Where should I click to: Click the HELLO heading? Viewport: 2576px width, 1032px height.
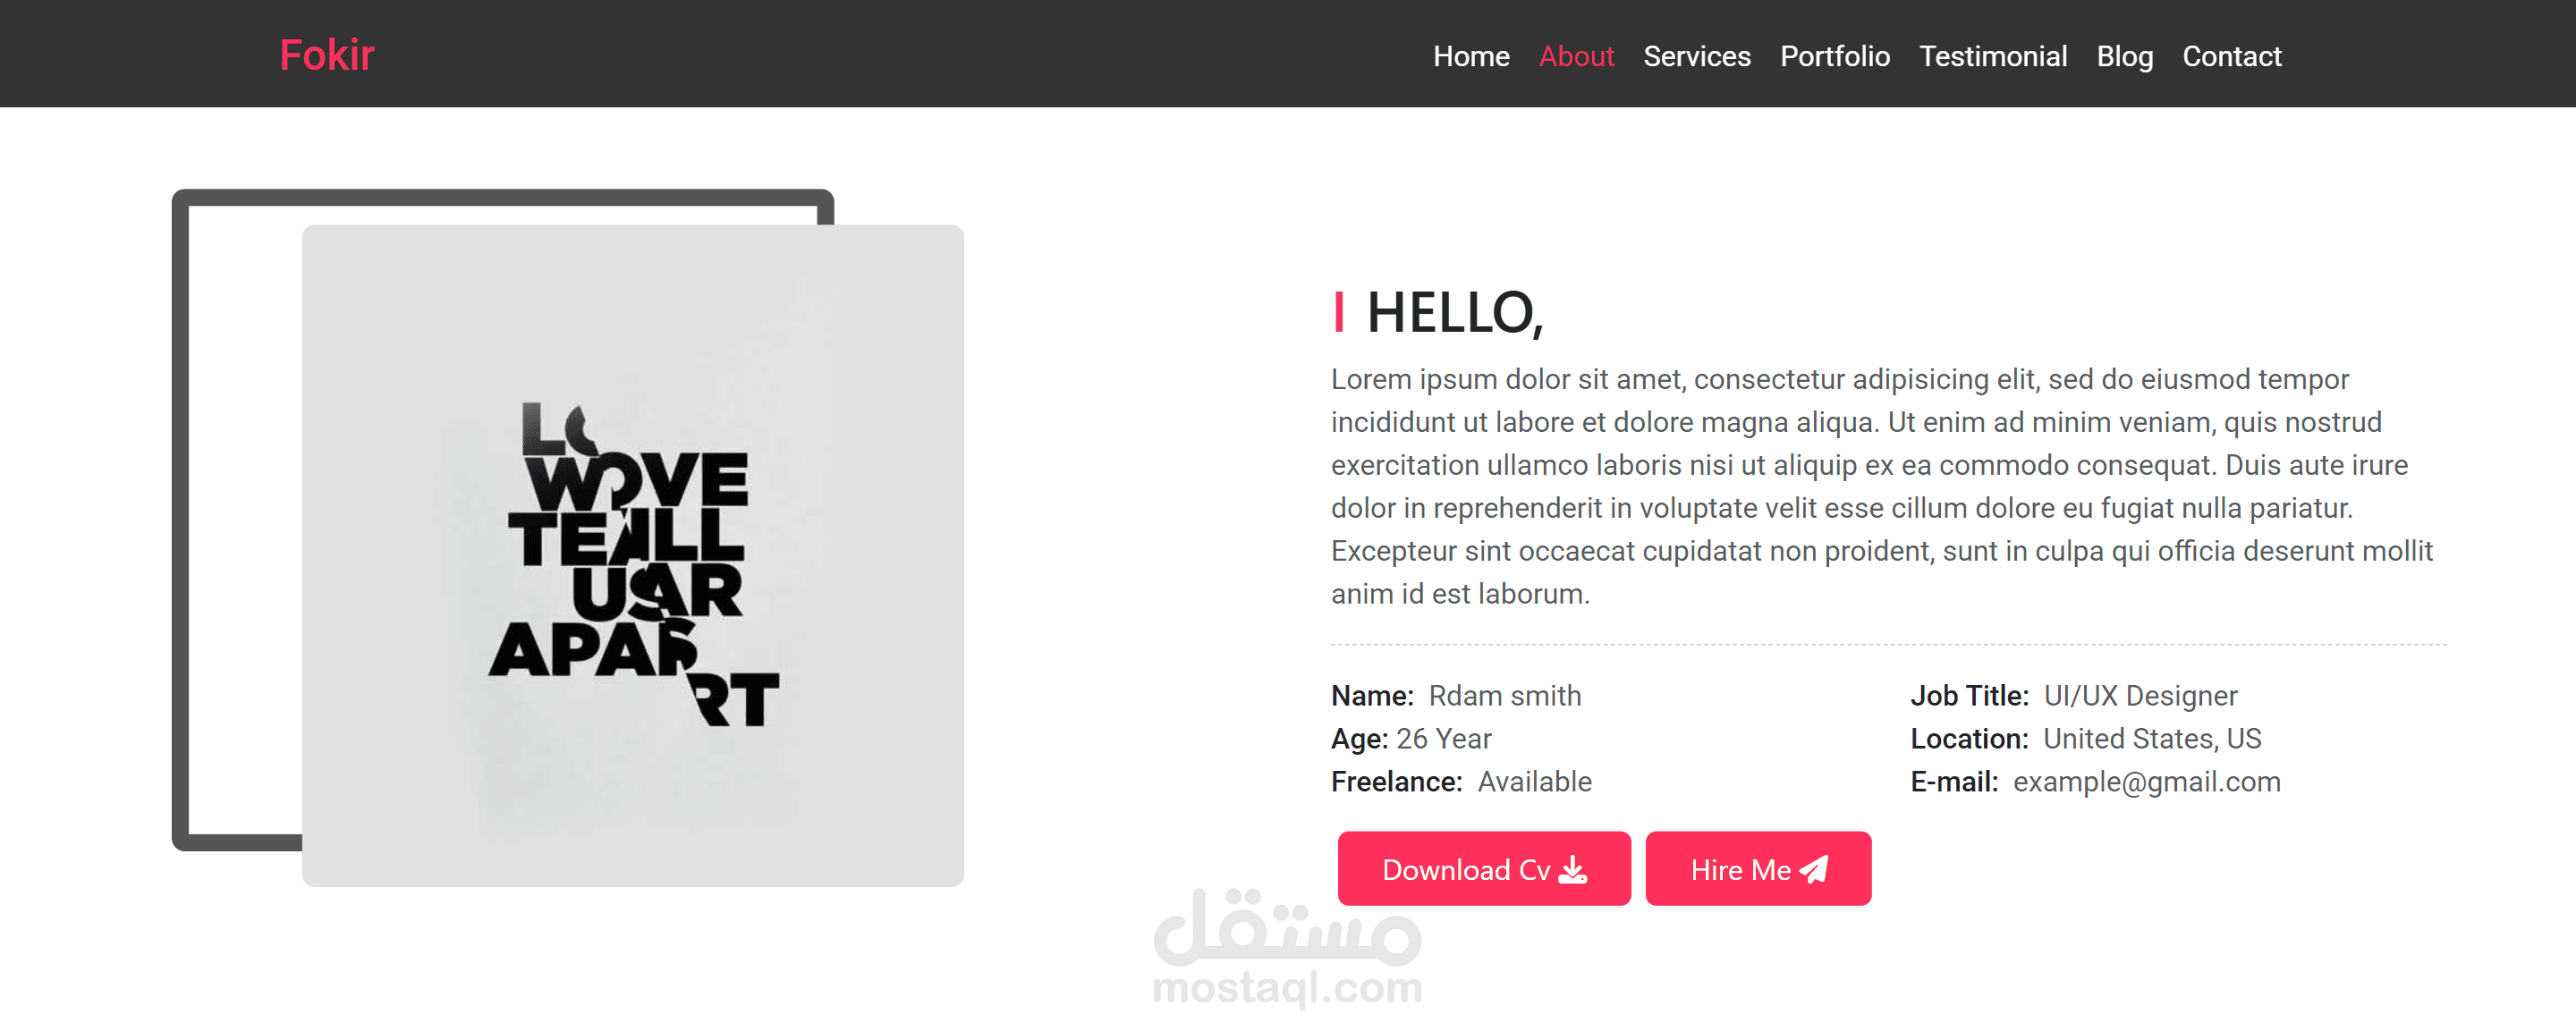tap(1455, 313)
